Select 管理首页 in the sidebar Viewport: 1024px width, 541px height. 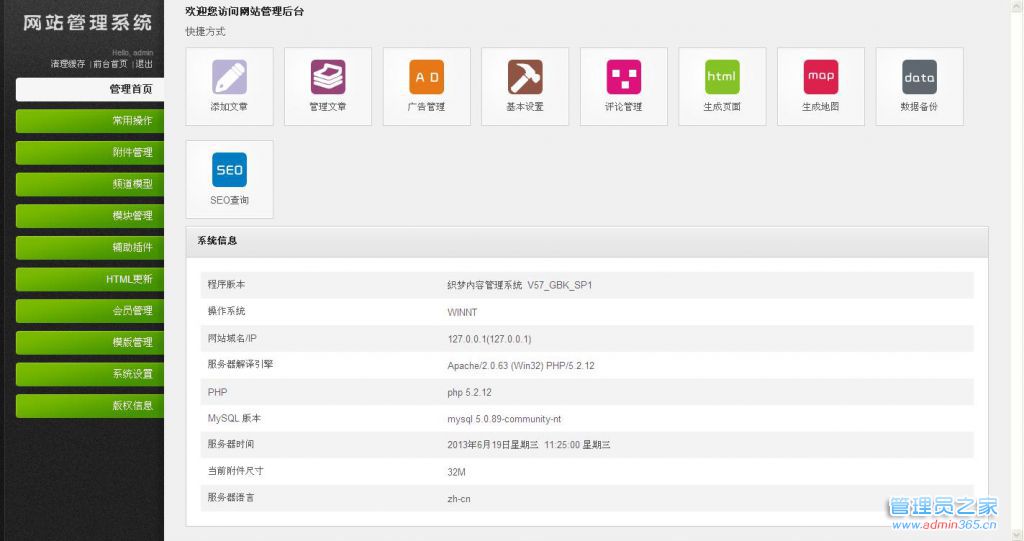coord(90,90)
